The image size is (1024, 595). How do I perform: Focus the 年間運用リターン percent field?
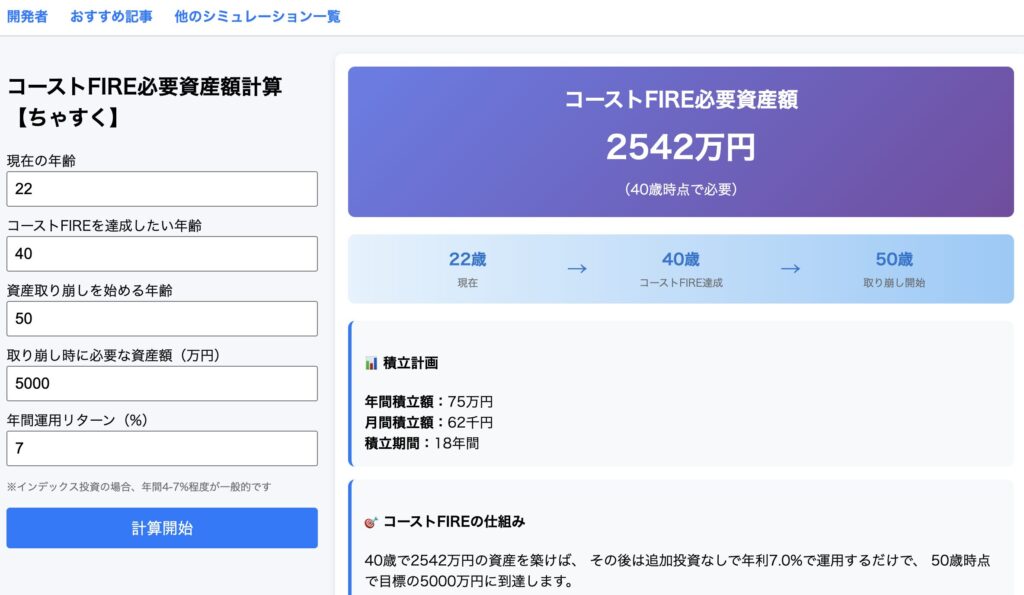coord(162,449)
